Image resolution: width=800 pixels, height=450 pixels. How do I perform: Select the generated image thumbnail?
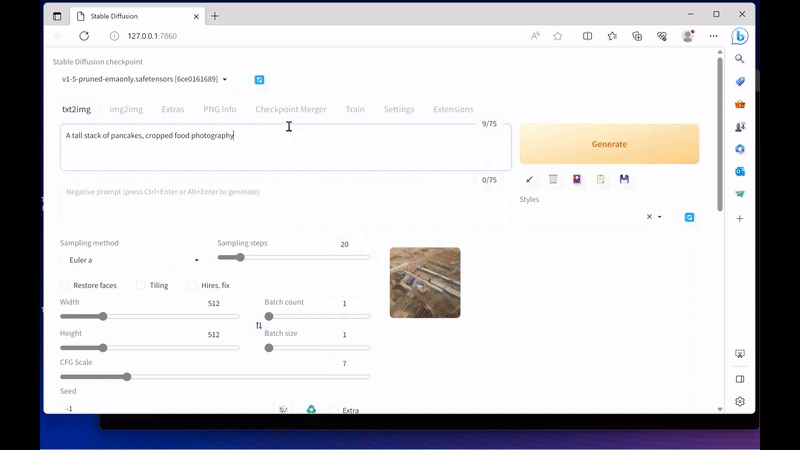[x=425, y=283]
